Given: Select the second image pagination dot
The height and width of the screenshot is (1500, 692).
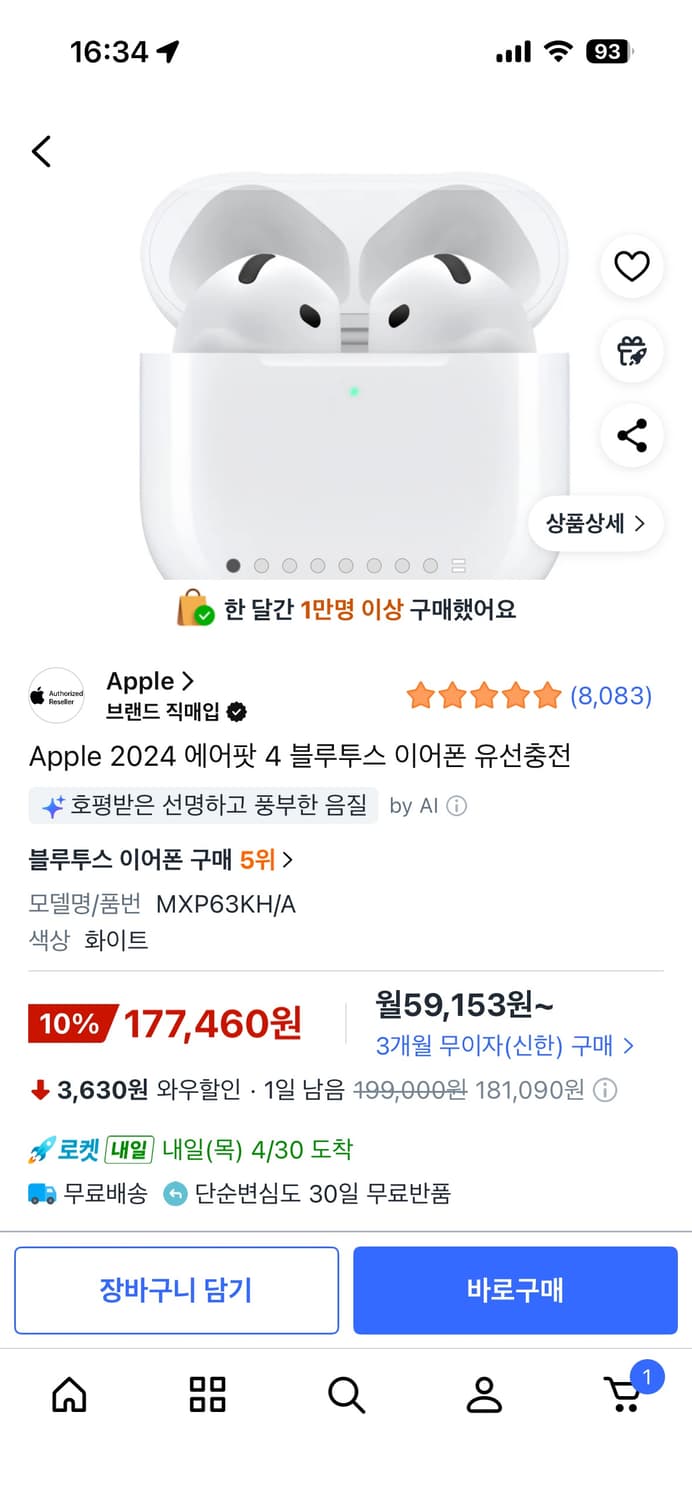Looking at the screenshot, I should (262, 566).
